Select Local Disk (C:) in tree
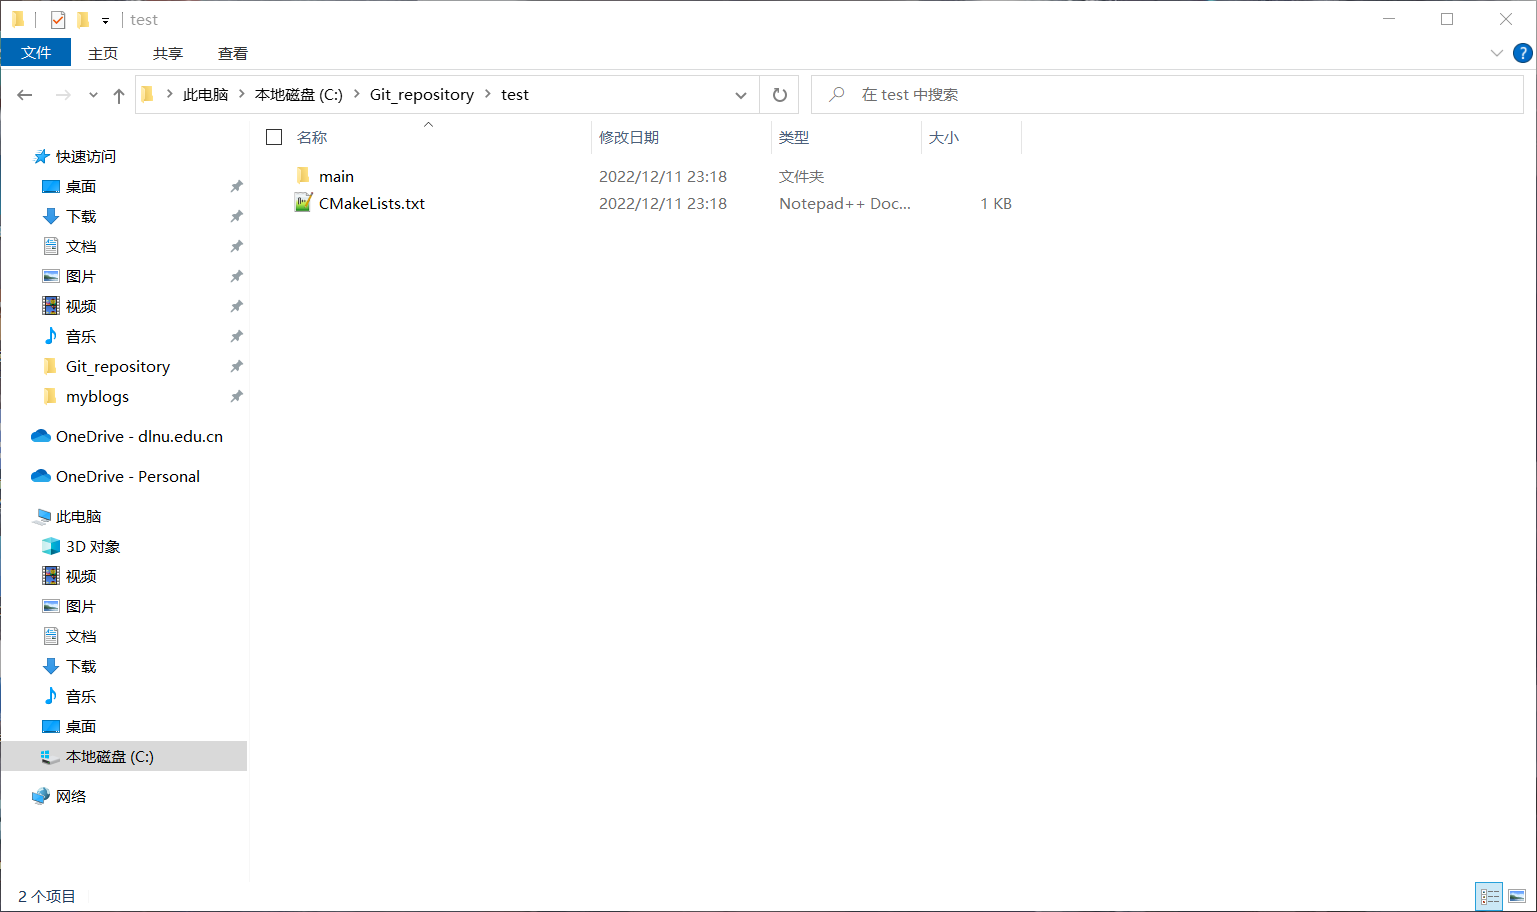 (124, 756)
